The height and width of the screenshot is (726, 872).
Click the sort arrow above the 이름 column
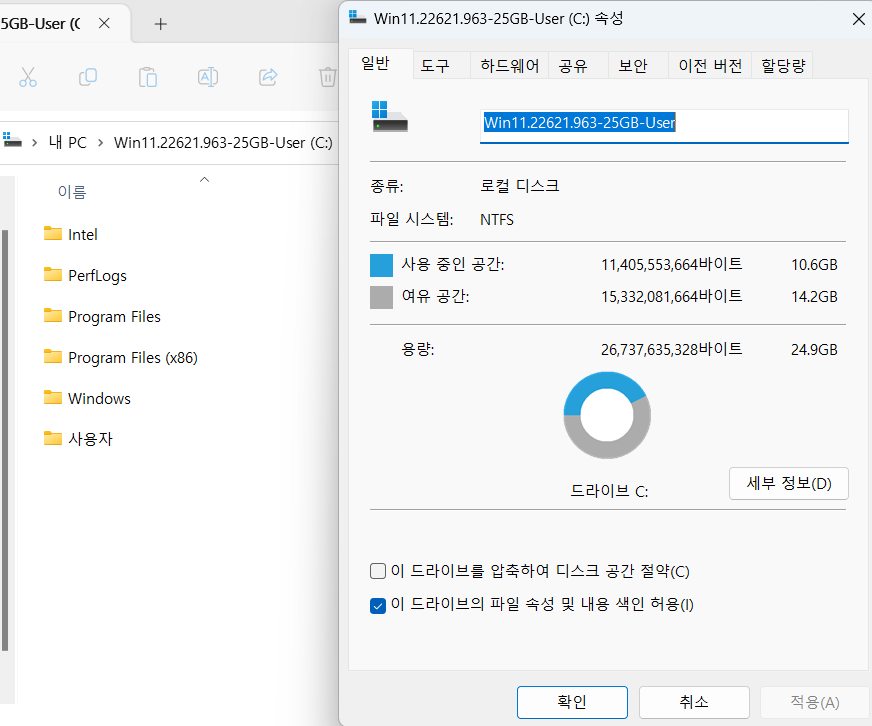click(205, 179)
